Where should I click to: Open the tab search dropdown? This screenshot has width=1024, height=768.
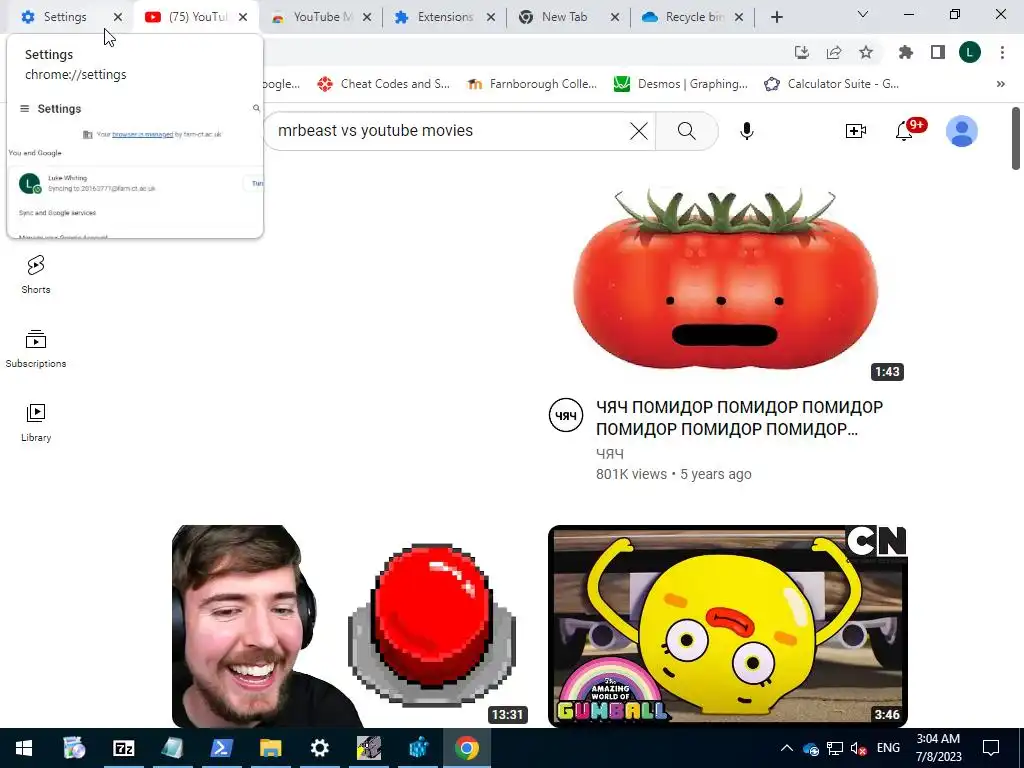point(863,14)
